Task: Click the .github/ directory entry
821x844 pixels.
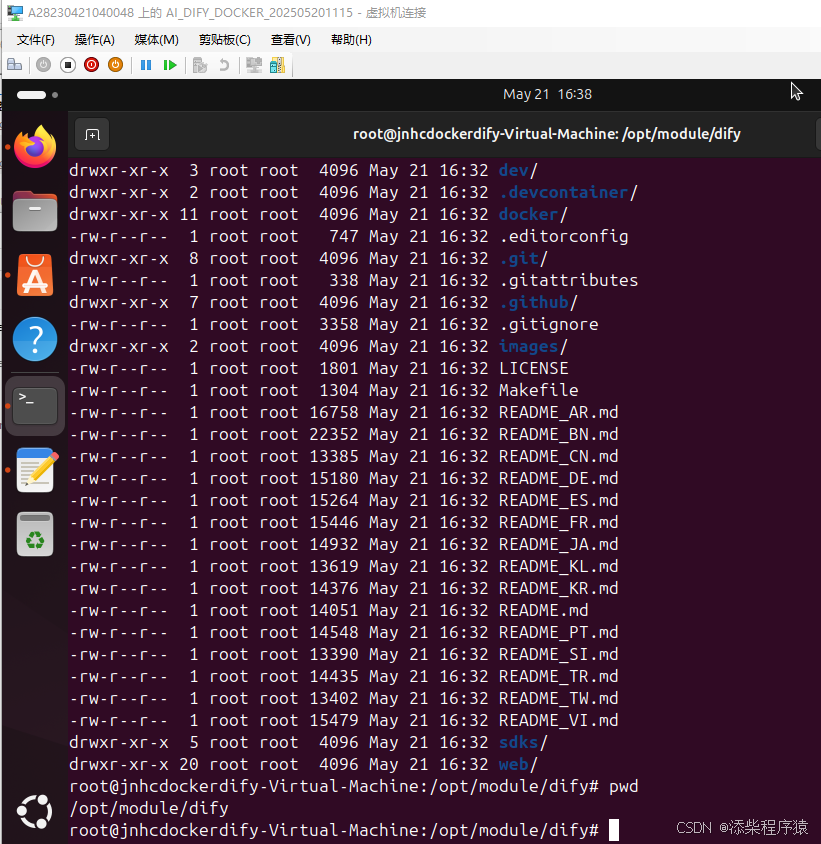Action: (538, 303)
